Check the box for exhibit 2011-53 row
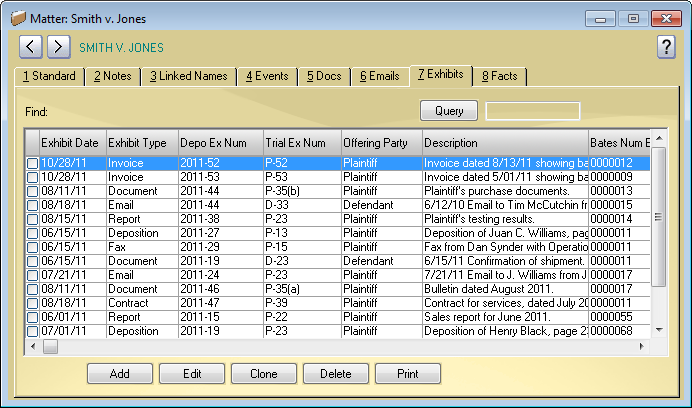The height and width of the screenshot is (408, 692). (x=32, y=178)
